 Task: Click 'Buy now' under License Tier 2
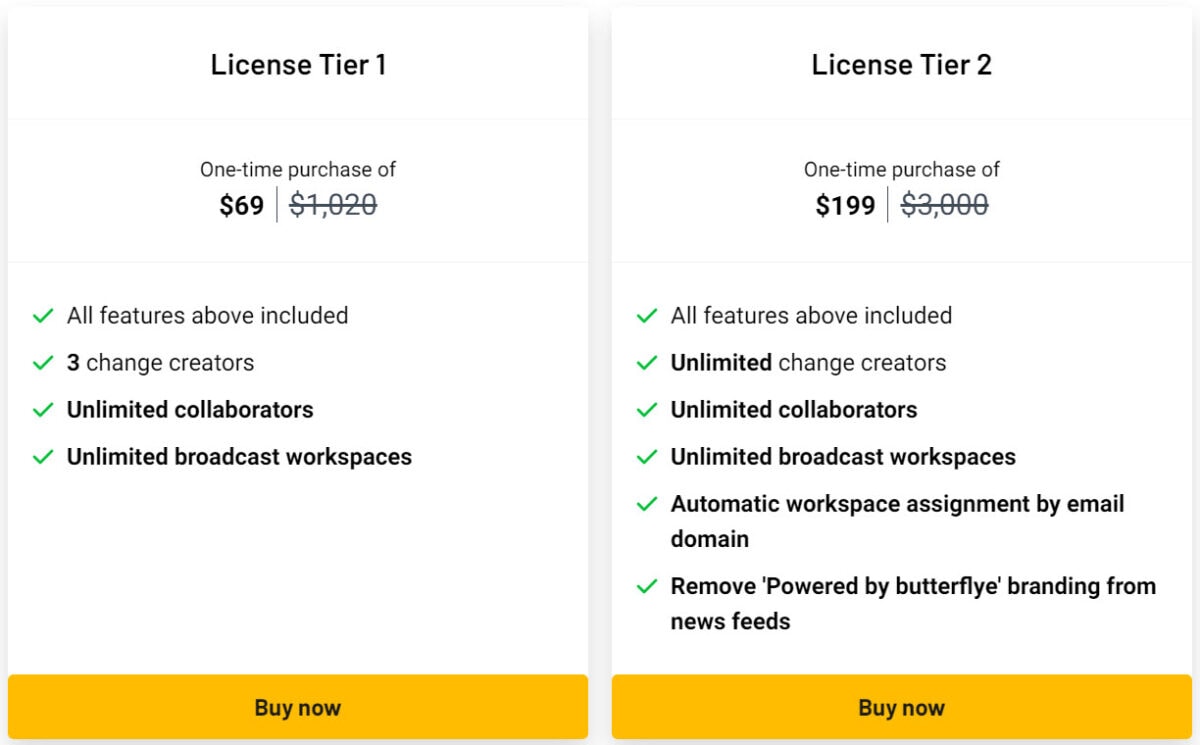coord(901,707)
